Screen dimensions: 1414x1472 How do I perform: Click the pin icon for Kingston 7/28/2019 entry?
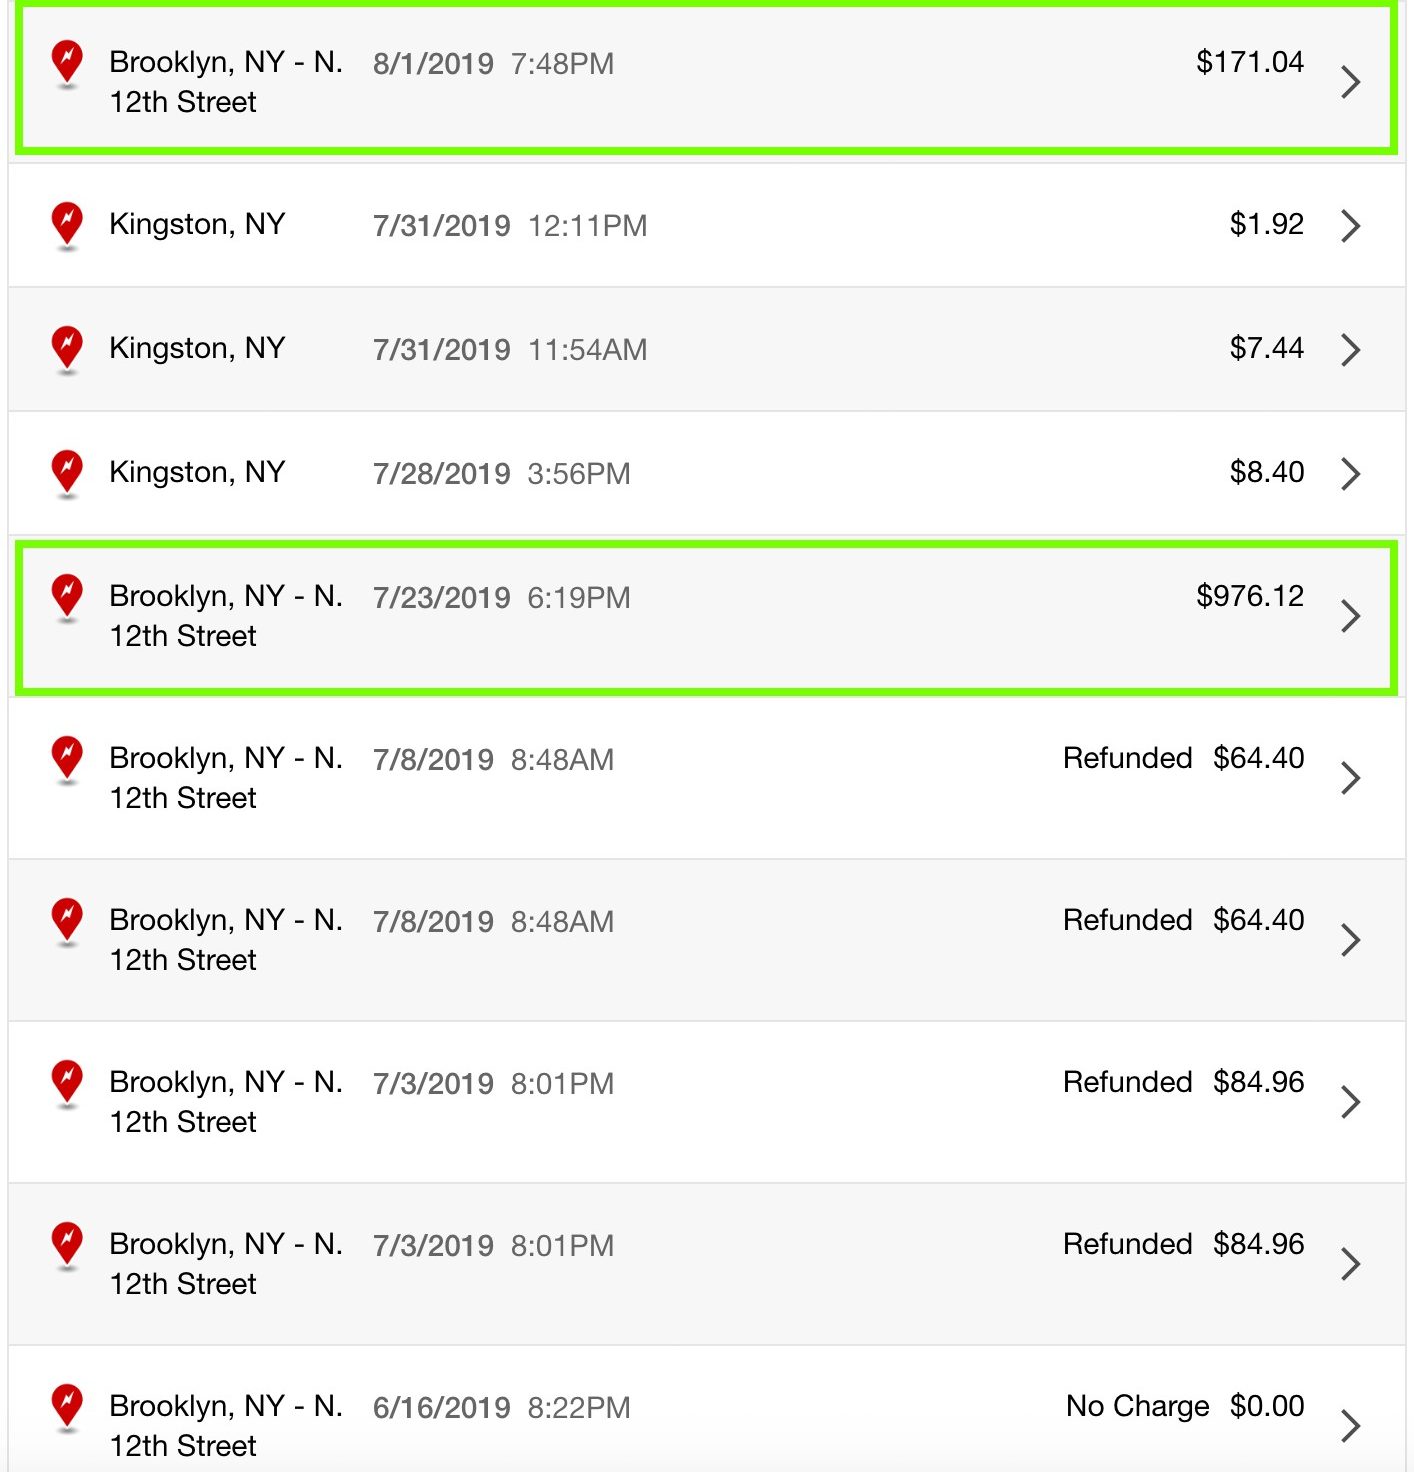pyautogui.click(x=67, y=474)
